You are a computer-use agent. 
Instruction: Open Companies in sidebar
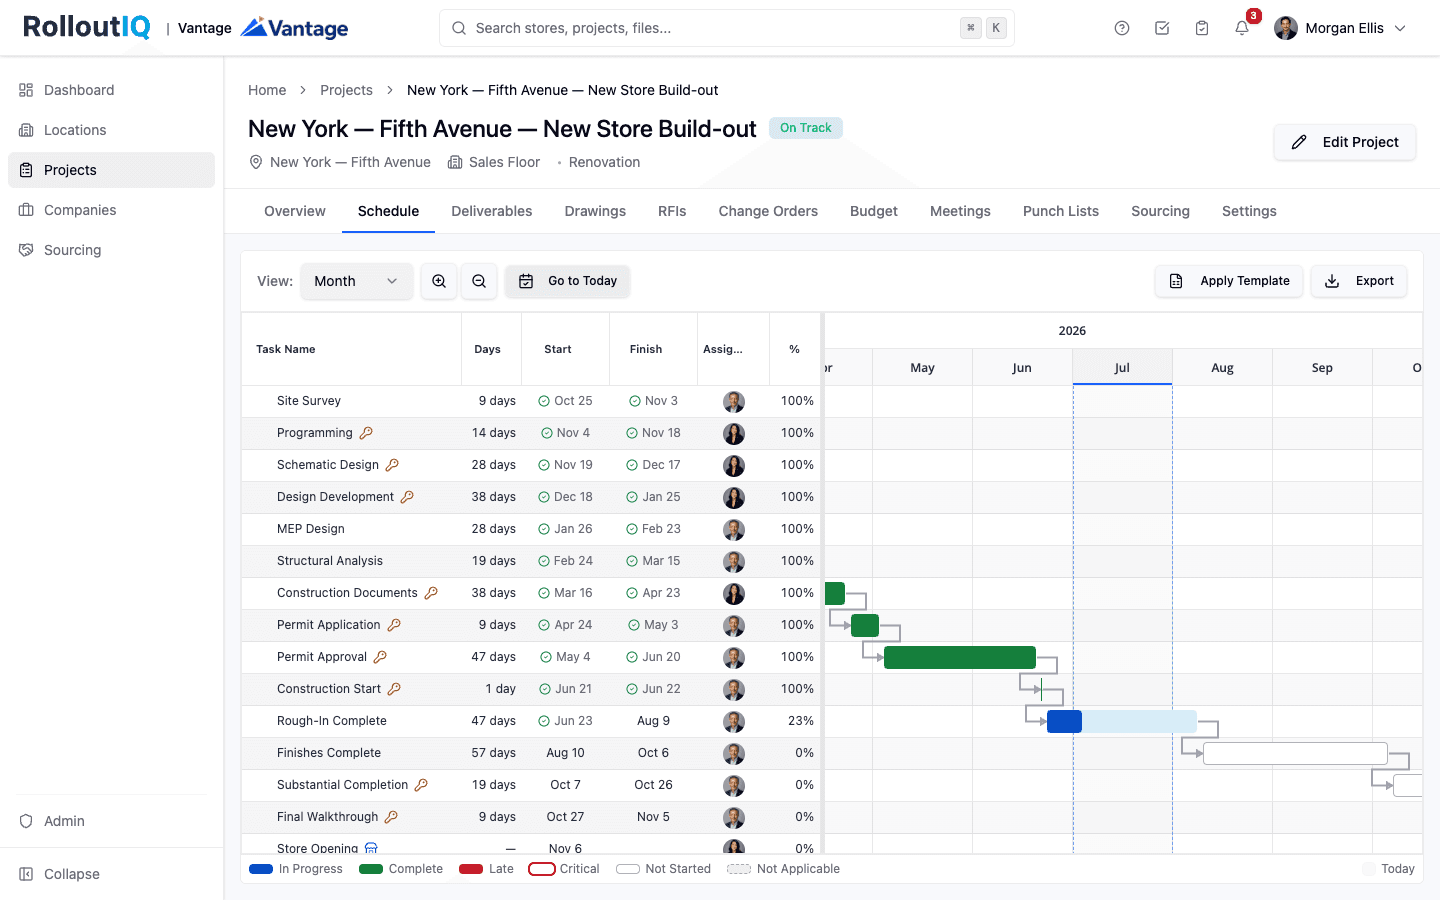coord(111,210)
